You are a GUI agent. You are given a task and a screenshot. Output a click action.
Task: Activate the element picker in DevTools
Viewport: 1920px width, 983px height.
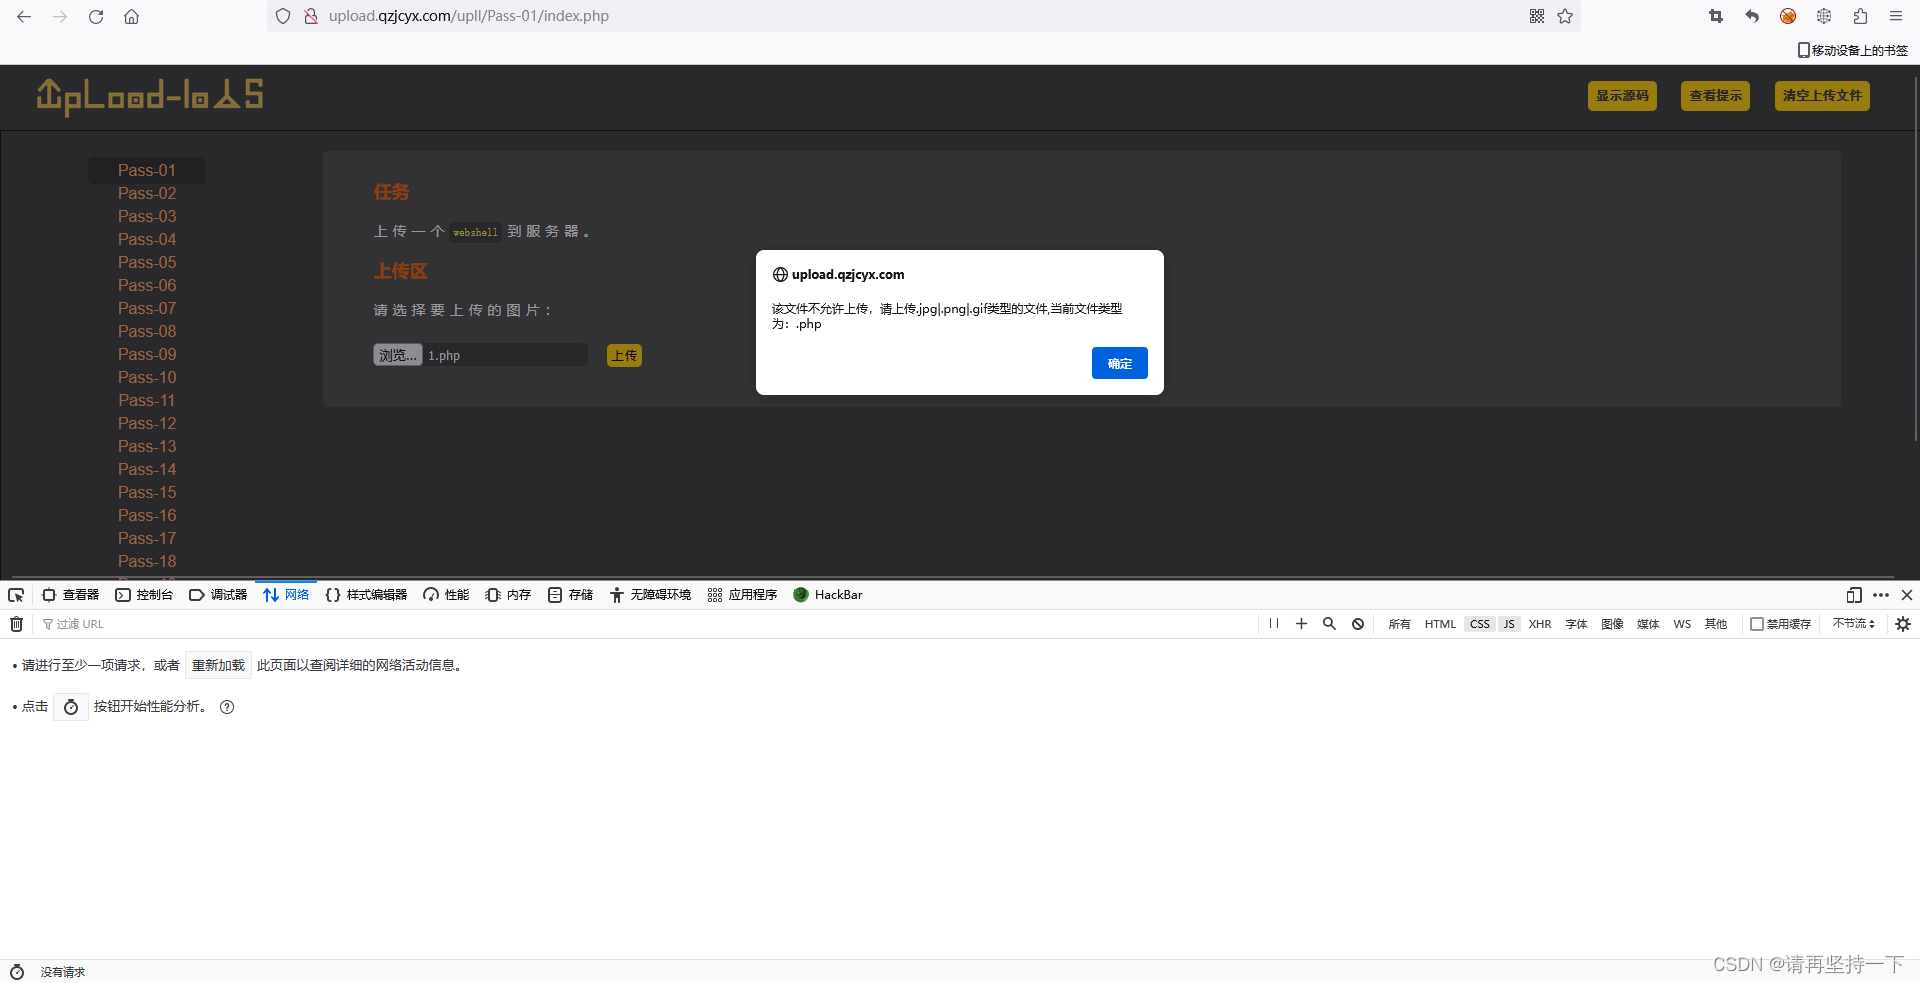pos(16,595)
